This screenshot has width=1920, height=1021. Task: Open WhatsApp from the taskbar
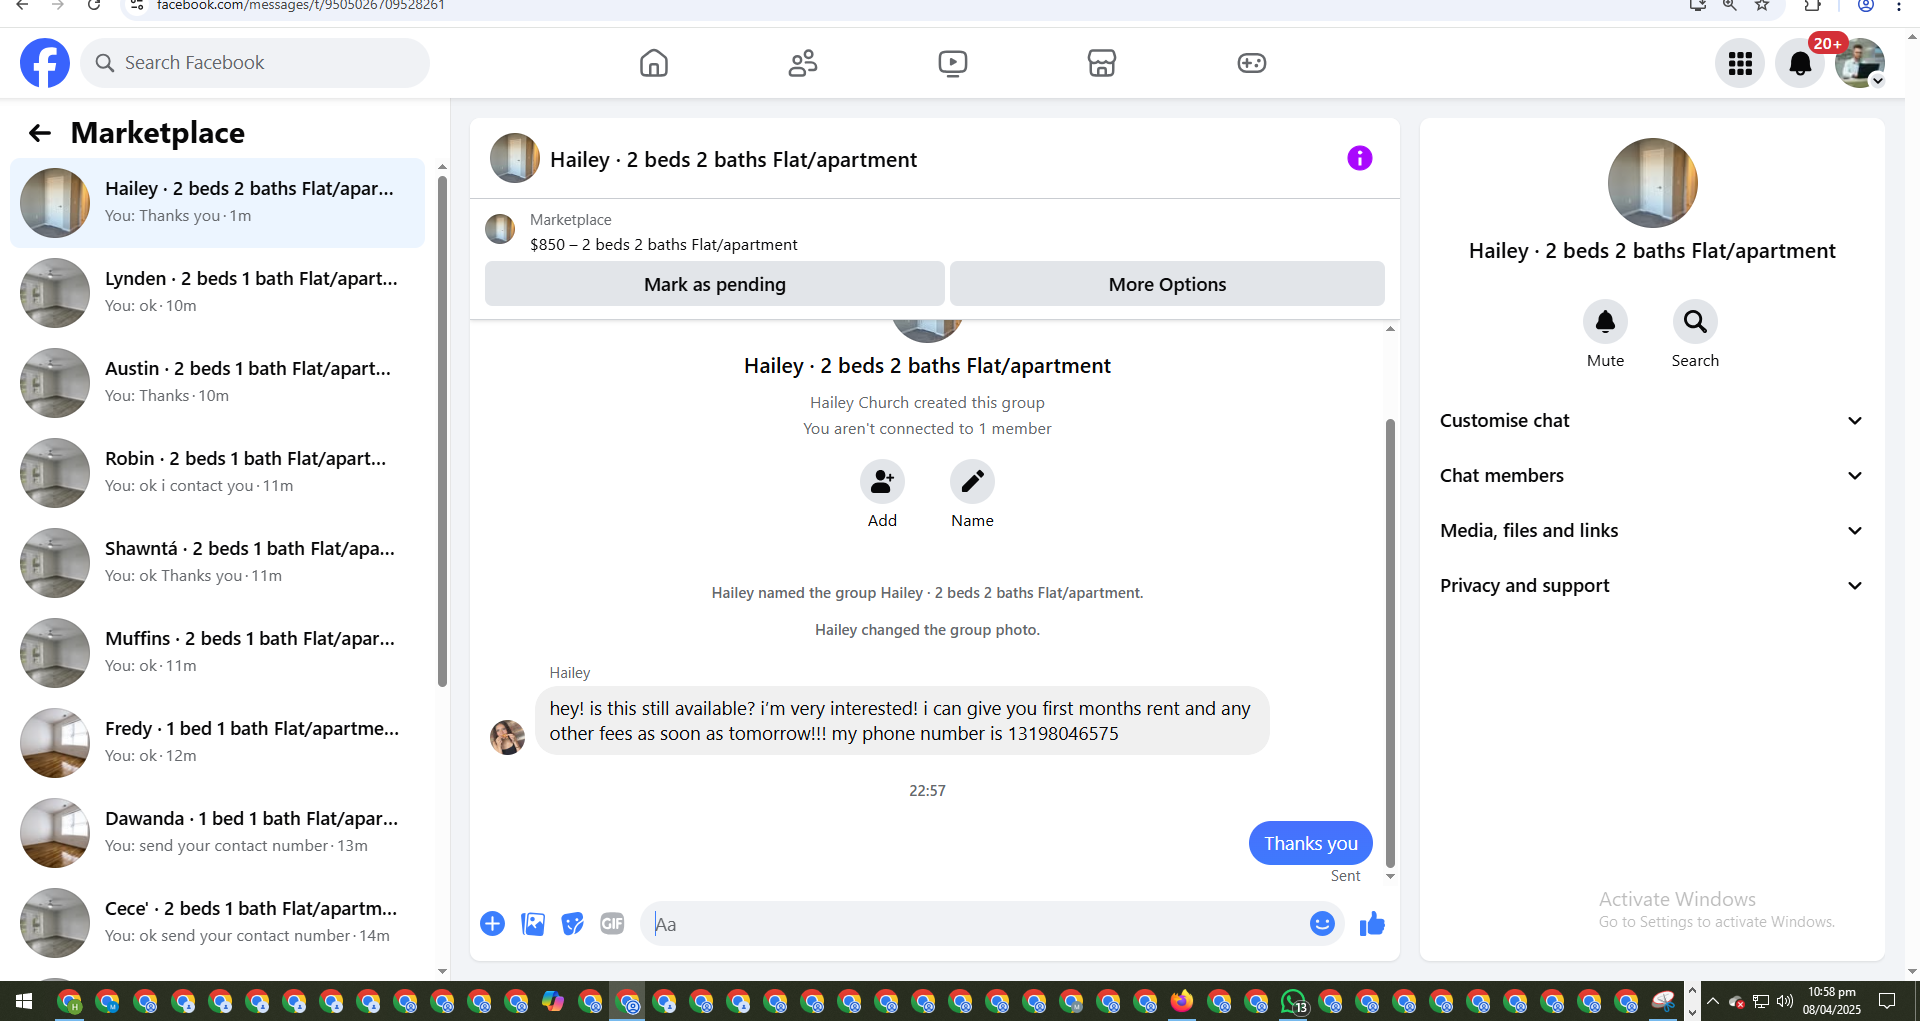(1294, 1001)
